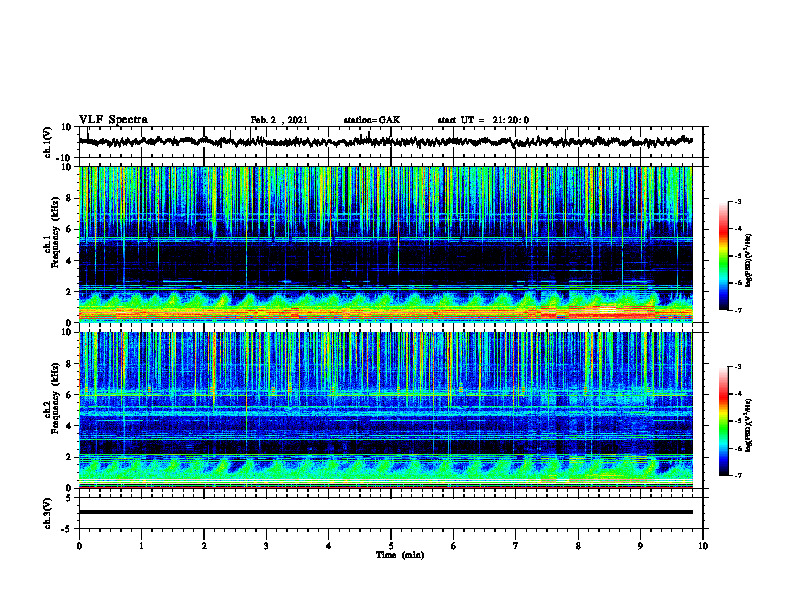Image resolution: width=792 pixels, height=612 pixels.
Task: Click the ch.1 colorbar "log(PSD)(V²/Hz)" label
Action: pyautogui.click(x=749, y=261)
